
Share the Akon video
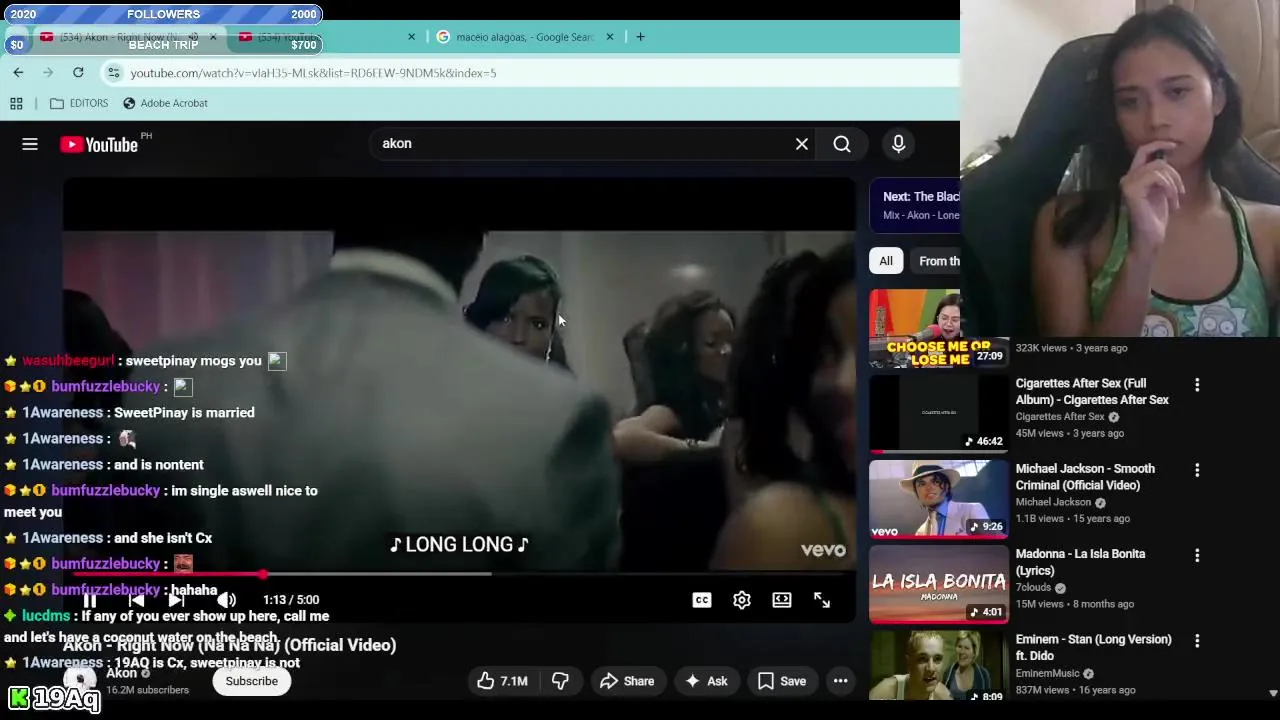pos(626,681)
